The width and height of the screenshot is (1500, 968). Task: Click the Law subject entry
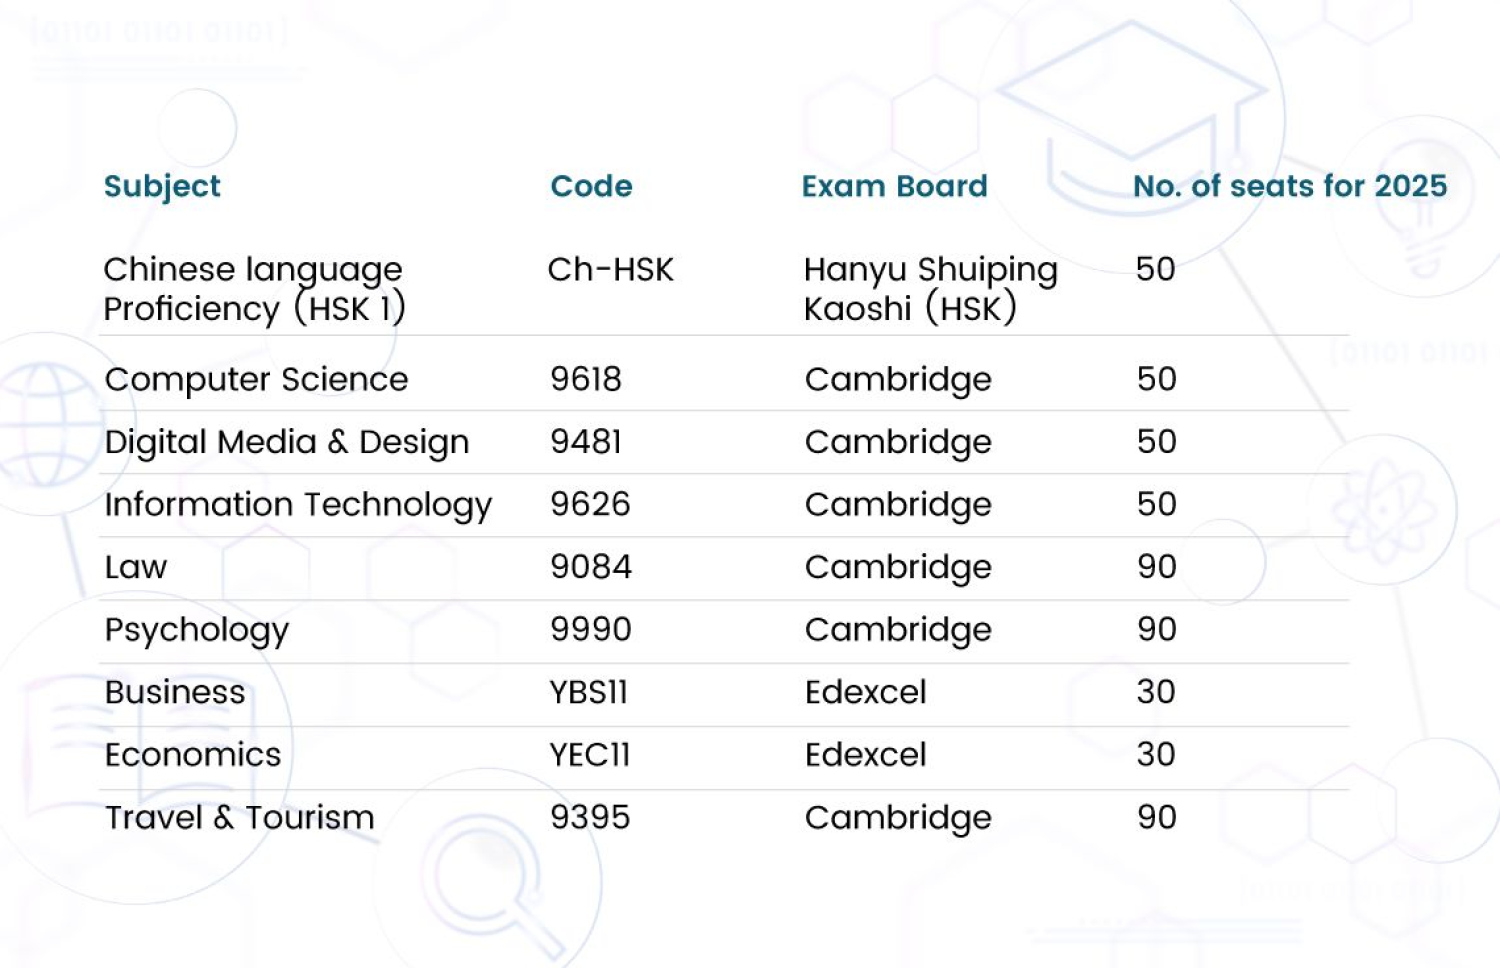tap(136, 567)
